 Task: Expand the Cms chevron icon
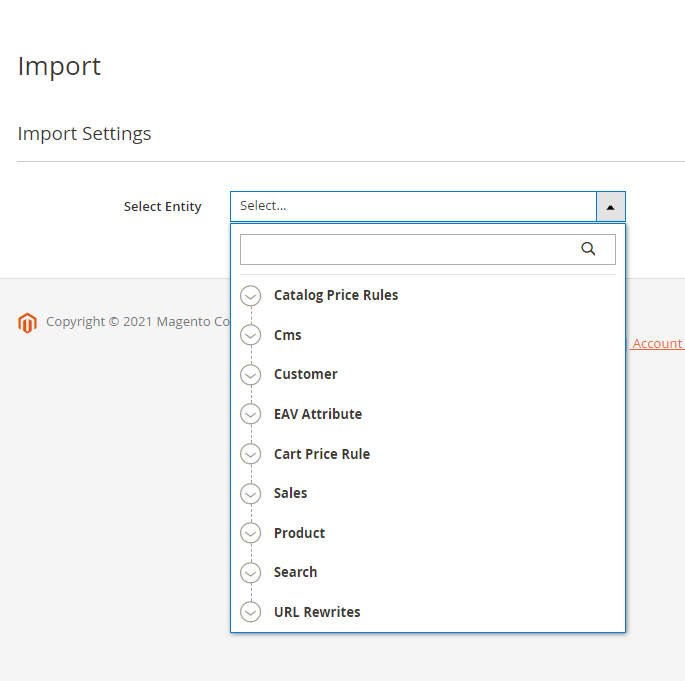click(250, 335)
